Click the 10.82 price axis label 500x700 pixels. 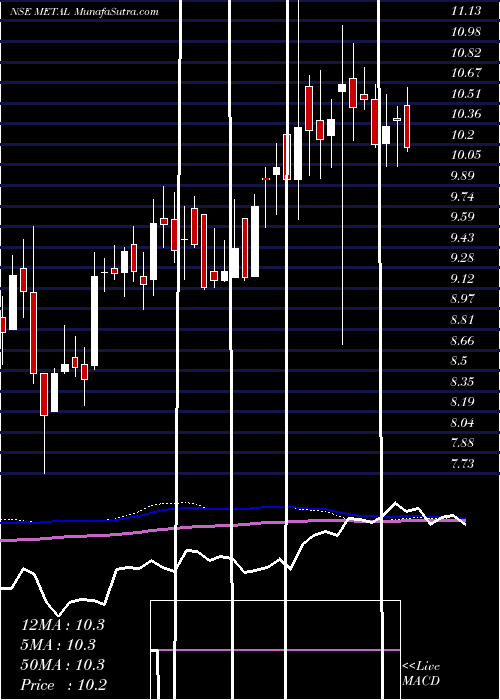466,53
